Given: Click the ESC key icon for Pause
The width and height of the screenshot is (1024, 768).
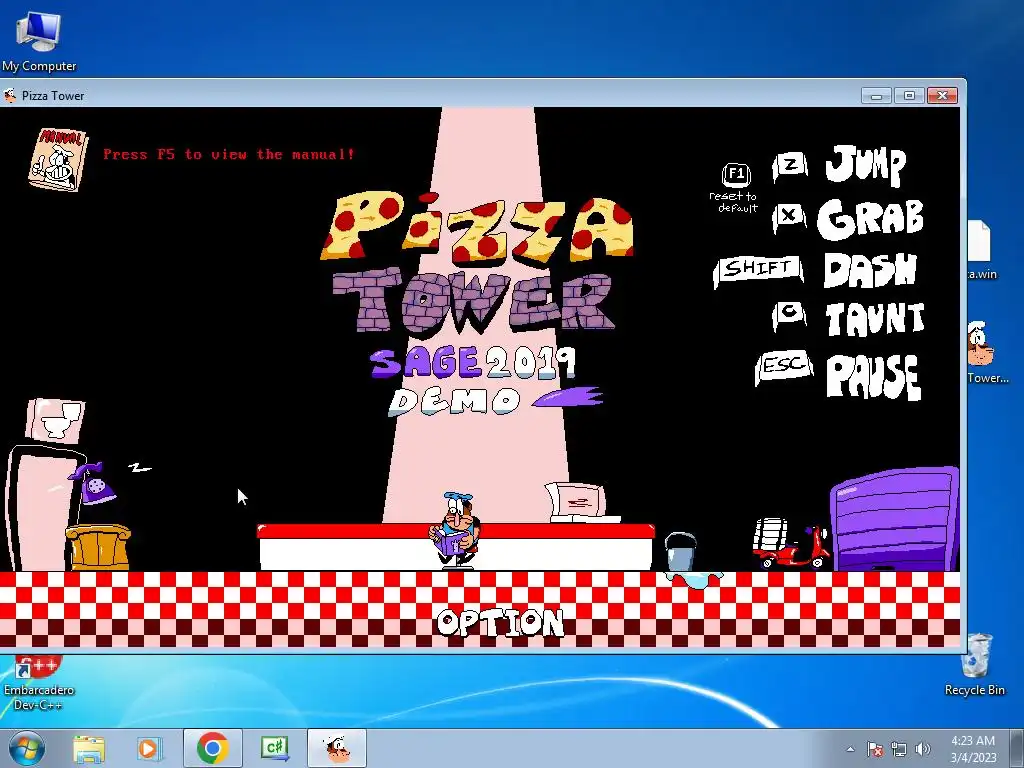Looking at the screenshot, I should 784,366.
